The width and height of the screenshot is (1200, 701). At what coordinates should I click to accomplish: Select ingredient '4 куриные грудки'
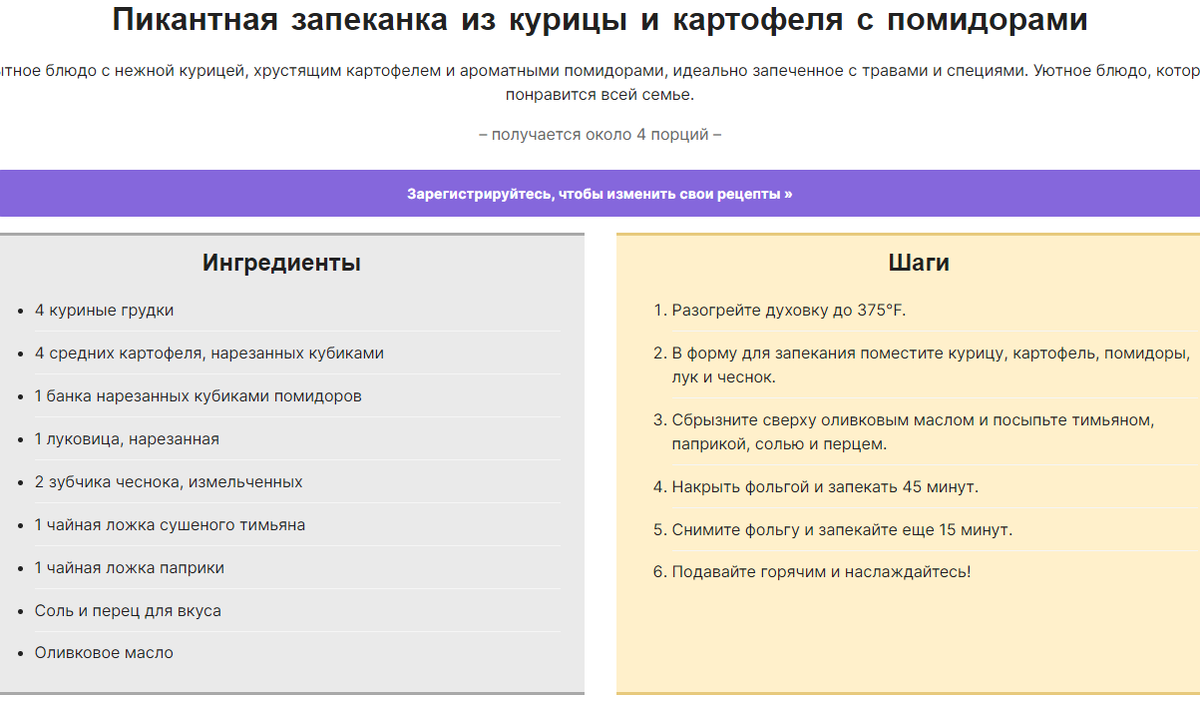[103, 310]
